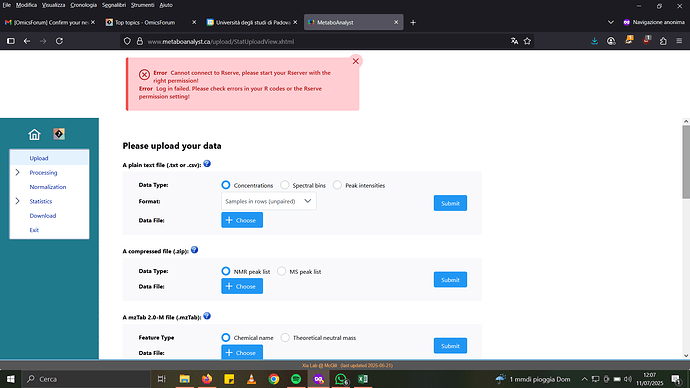690x388 pixels.
Task: Select the Spectral bins data type
Action: coord(285,185)
